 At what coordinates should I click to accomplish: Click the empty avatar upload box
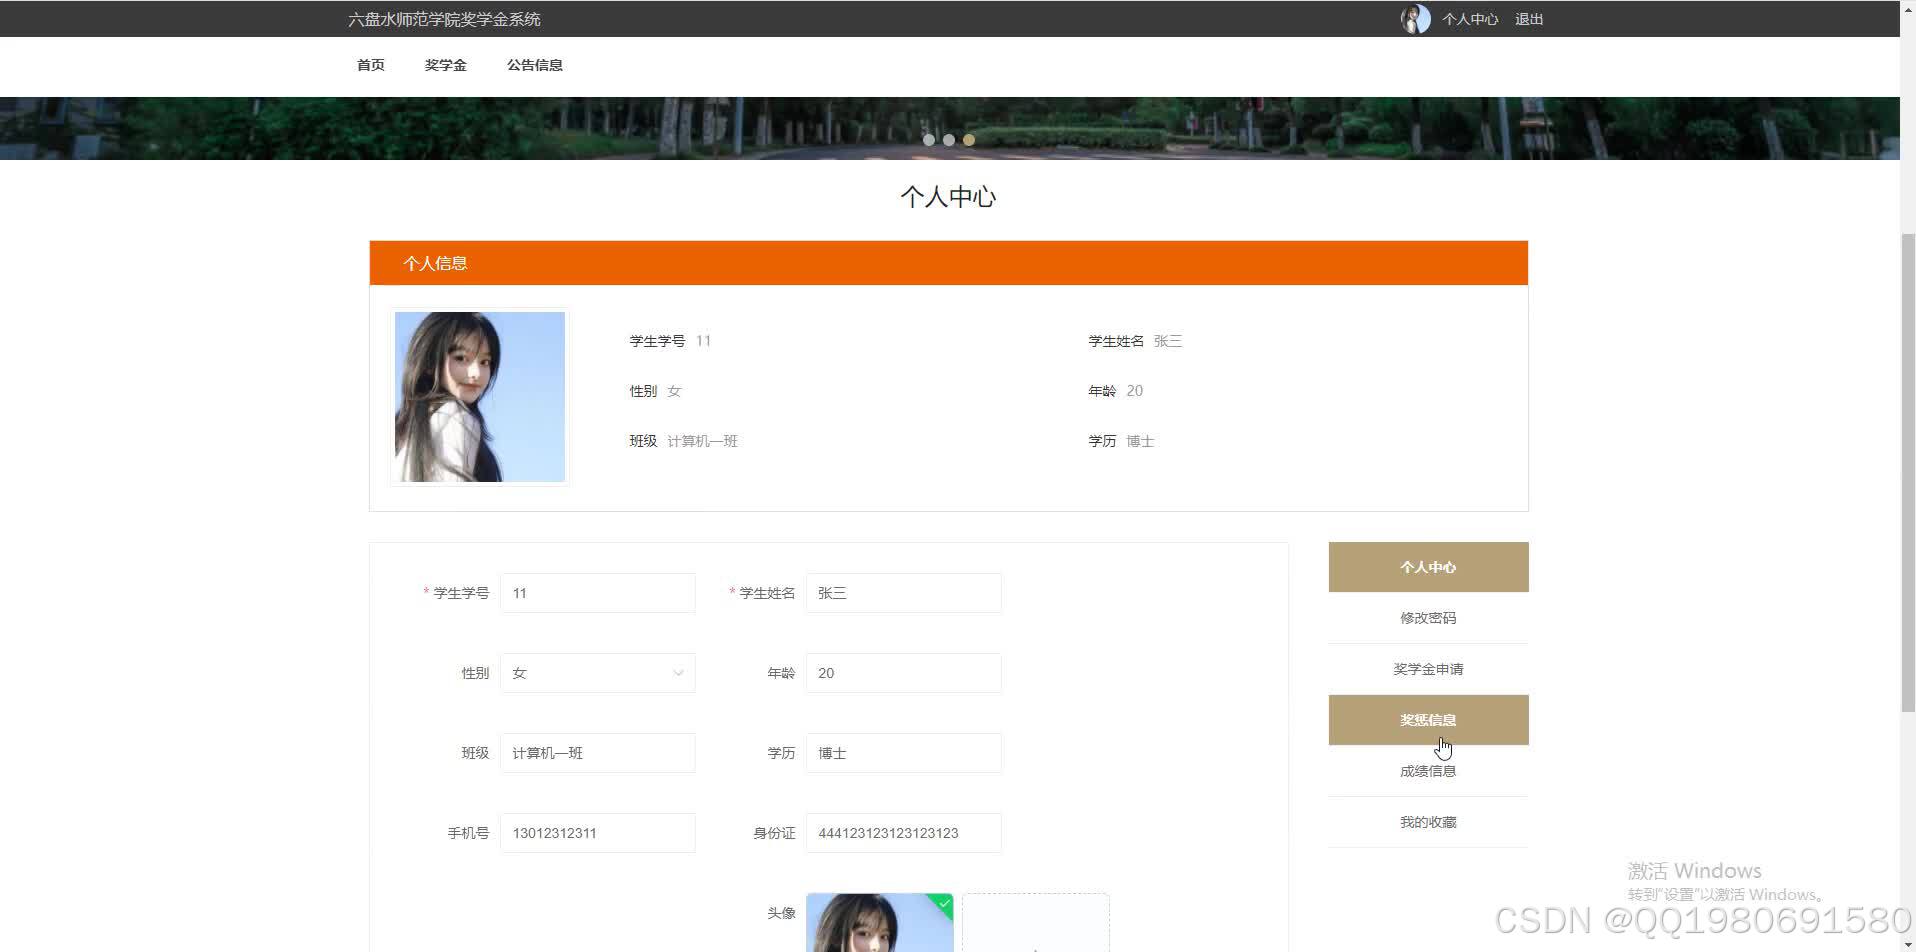1036,923
